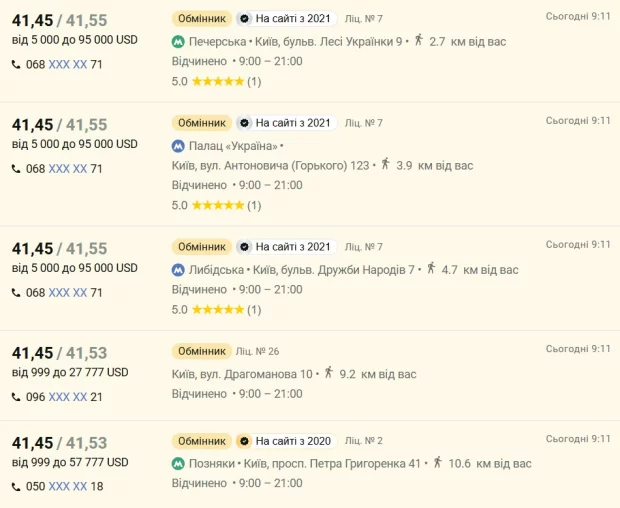Viewport: 620px width, 508px height.
Task: Open address вул. Антоновича (Горького) 123
Action: pos(270,165)
